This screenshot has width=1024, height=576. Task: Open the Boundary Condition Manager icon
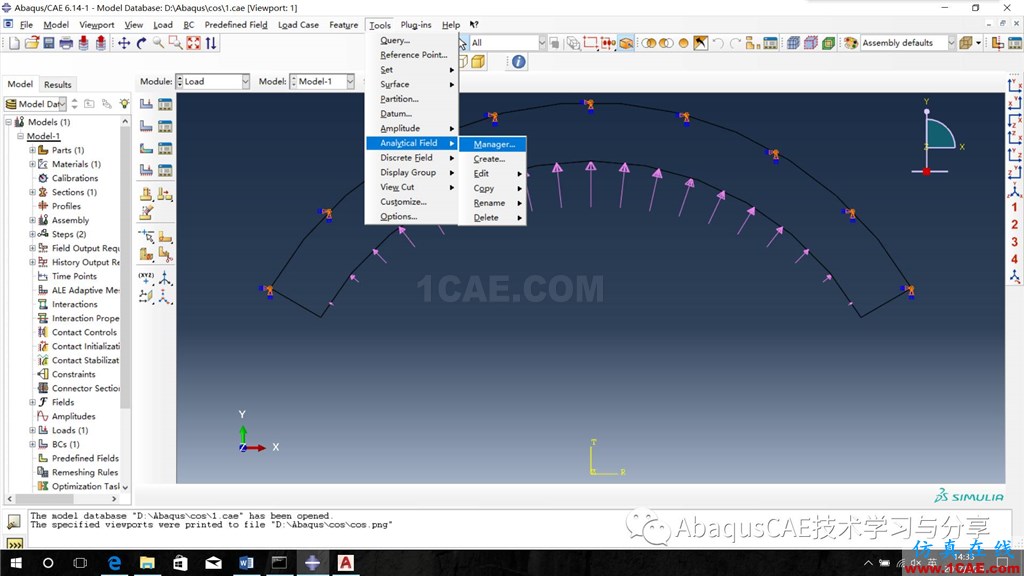coord(165,126)
